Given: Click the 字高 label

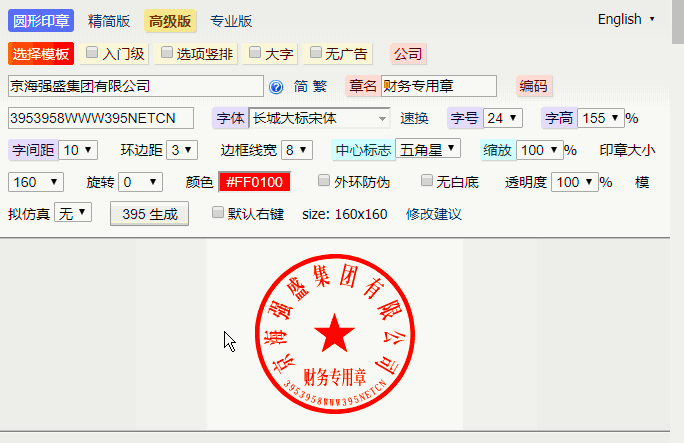Looking at the screenshot, I should pos(559,118).
